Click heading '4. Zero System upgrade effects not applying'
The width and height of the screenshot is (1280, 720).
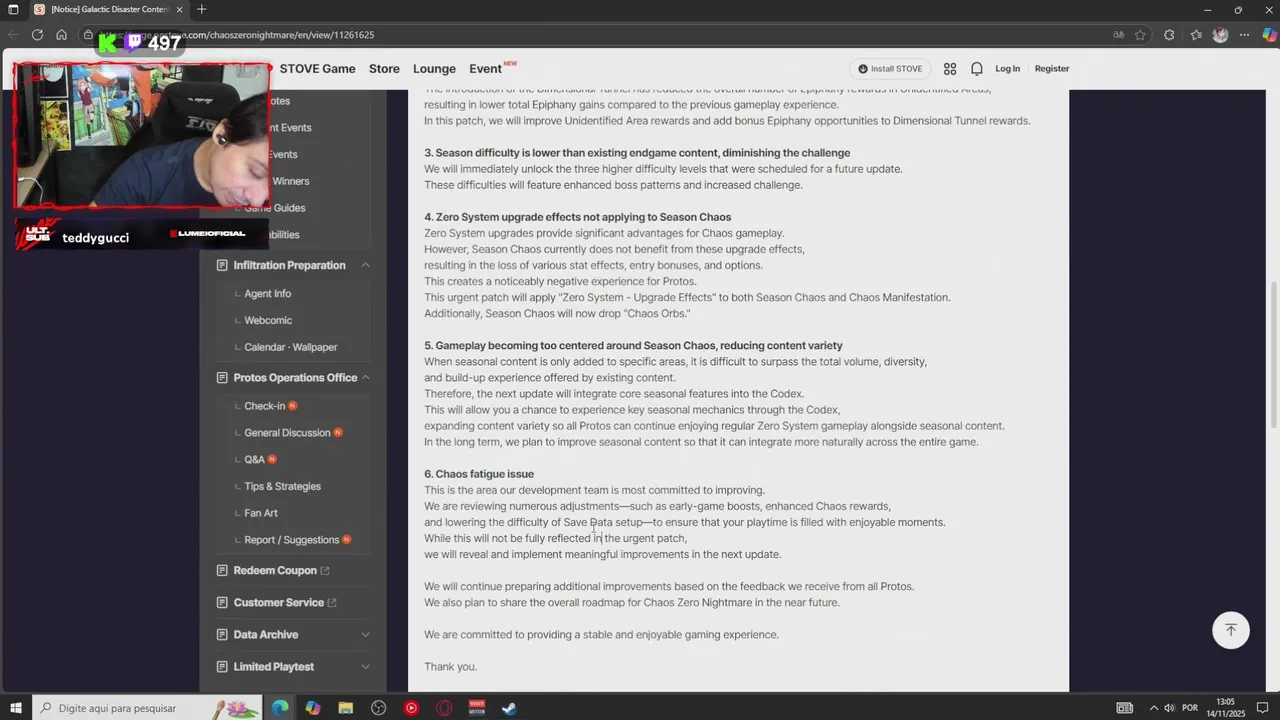coord(577,217)
